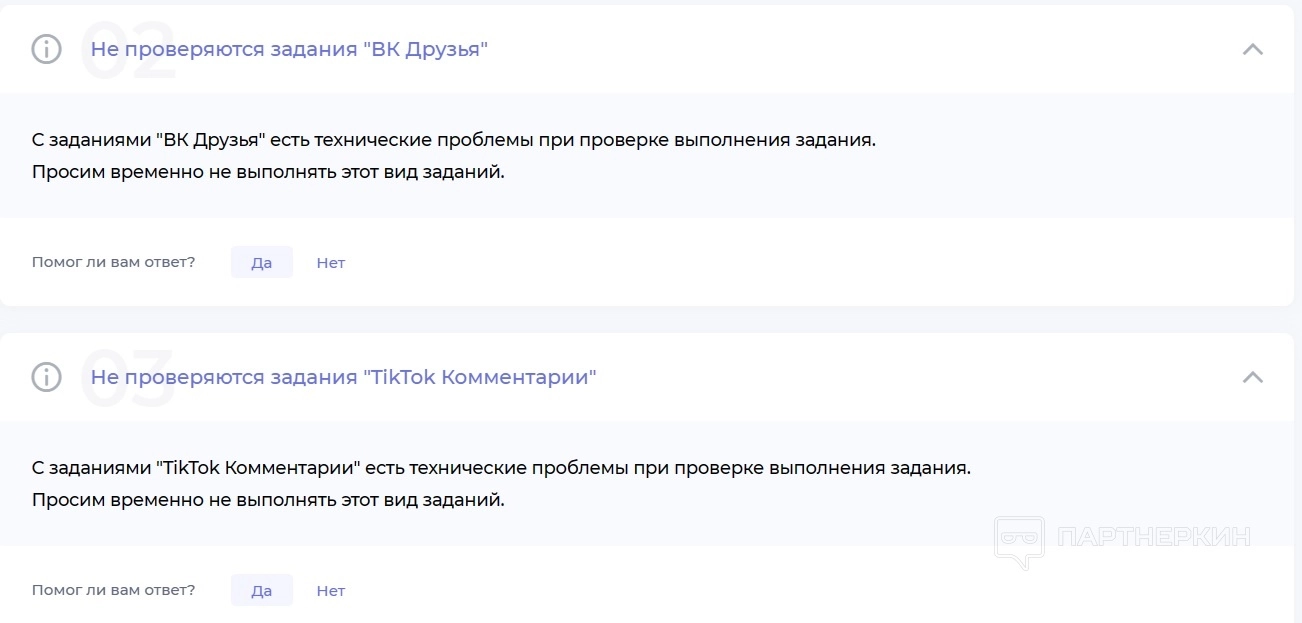The image size is (1302, 623).
Task: Click "Просим временно не выполнять" line in TikTok section
Action: coord(268,499)
